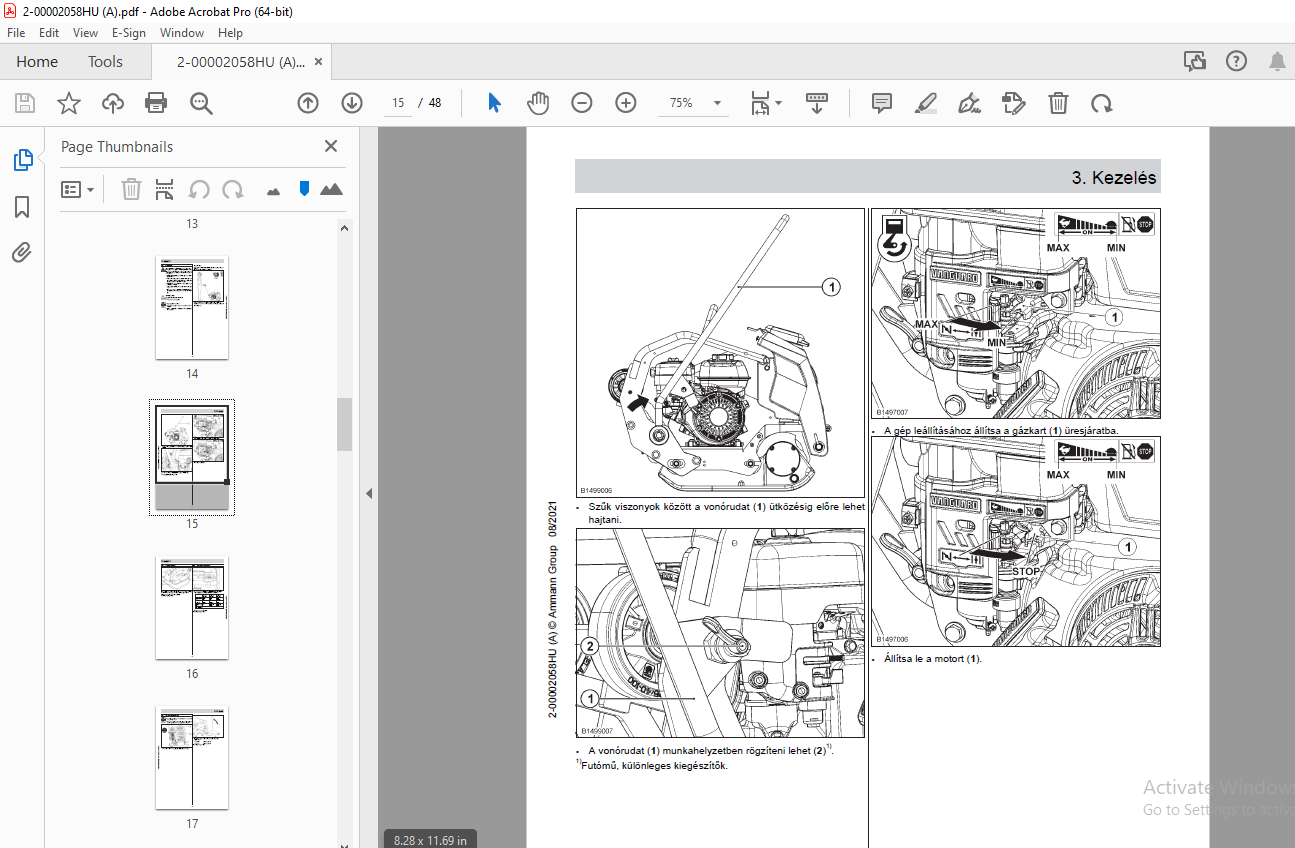Open the fit page options dropdown
Image resolution: width=1295 pixels, height=848 pixels.
(x=766, y=103)
